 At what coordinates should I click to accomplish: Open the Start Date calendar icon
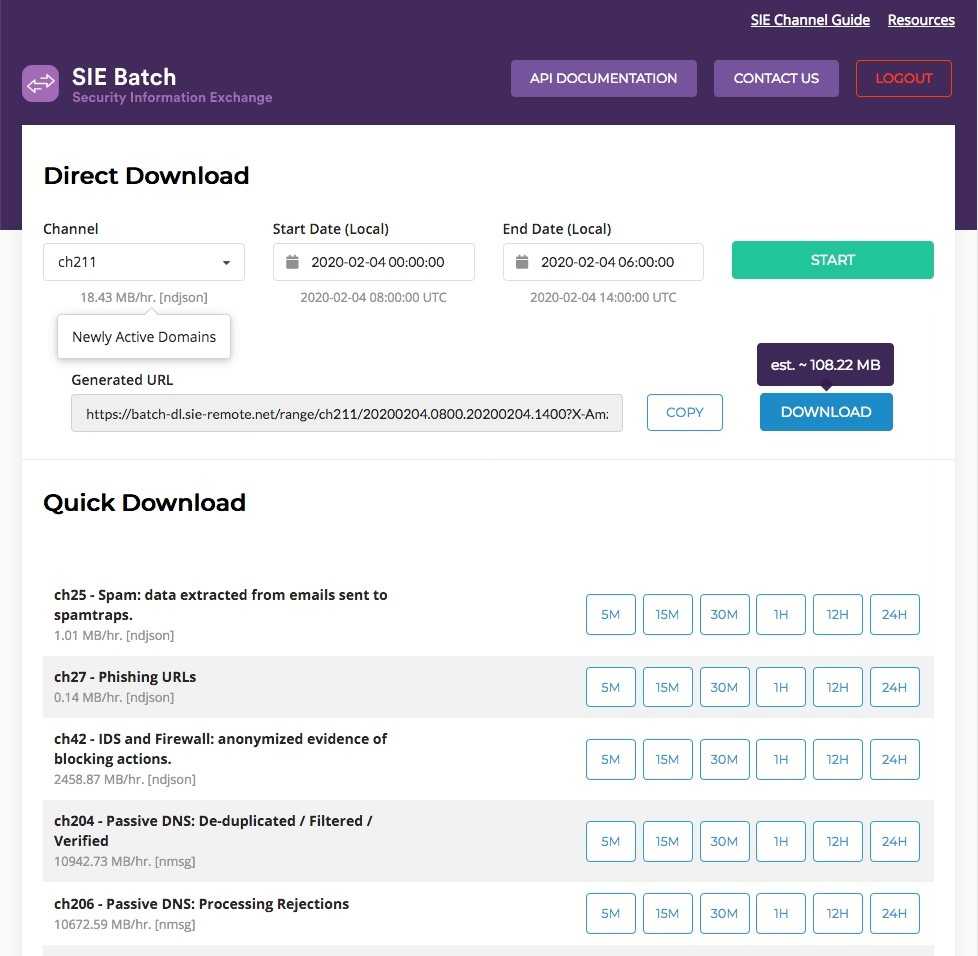pyautogui.click(x=292, y=261)
